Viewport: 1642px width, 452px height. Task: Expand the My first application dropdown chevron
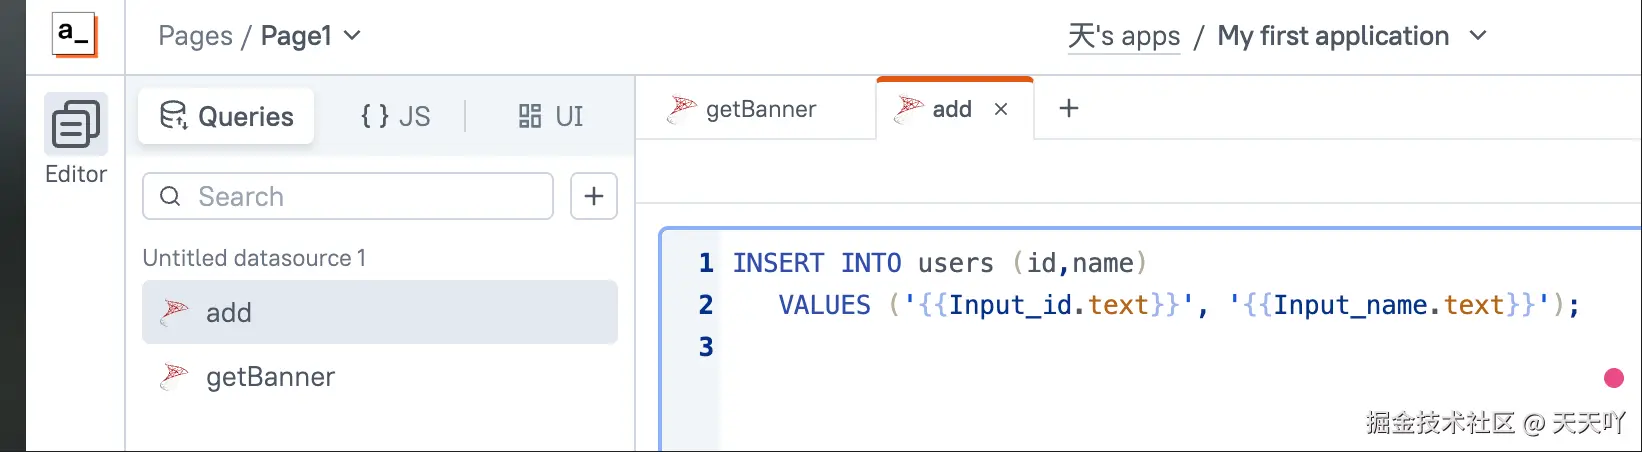pyautogui.click(x=1478, y=36)
